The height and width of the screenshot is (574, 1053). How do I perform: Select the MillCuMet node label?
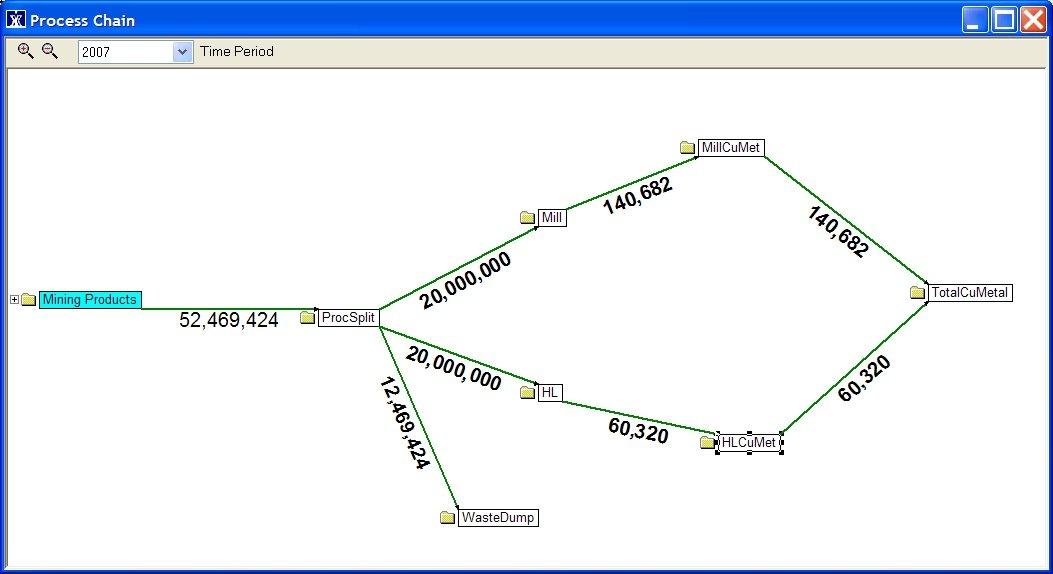[731, 148]
